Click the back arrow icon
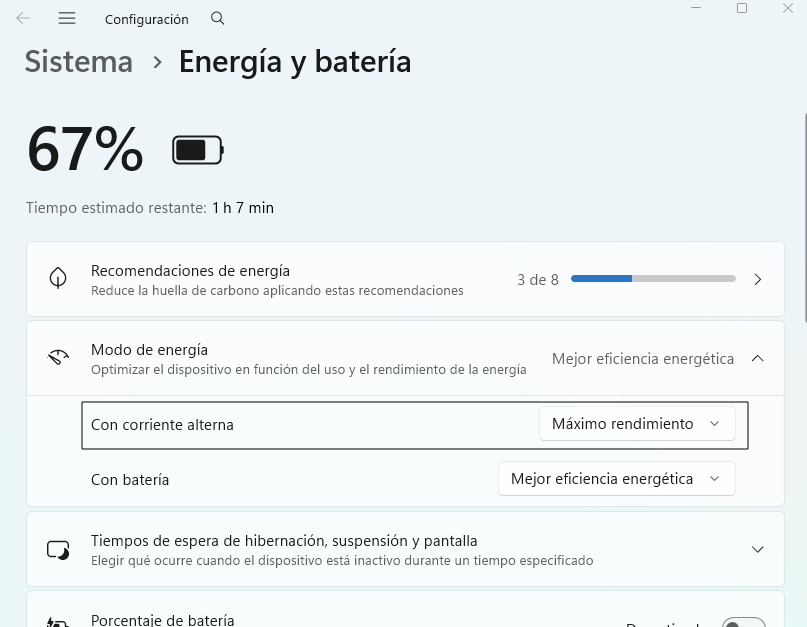This screenshot has height=627, width=807. (22, 18)
